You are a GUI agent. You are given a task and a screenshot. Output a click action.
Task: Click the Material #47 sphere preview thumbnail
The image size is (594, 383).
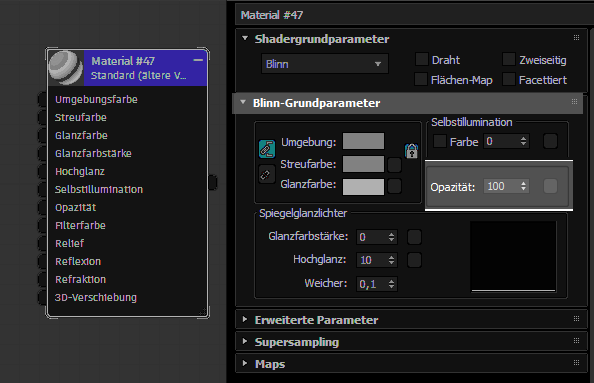coord(66,68)
